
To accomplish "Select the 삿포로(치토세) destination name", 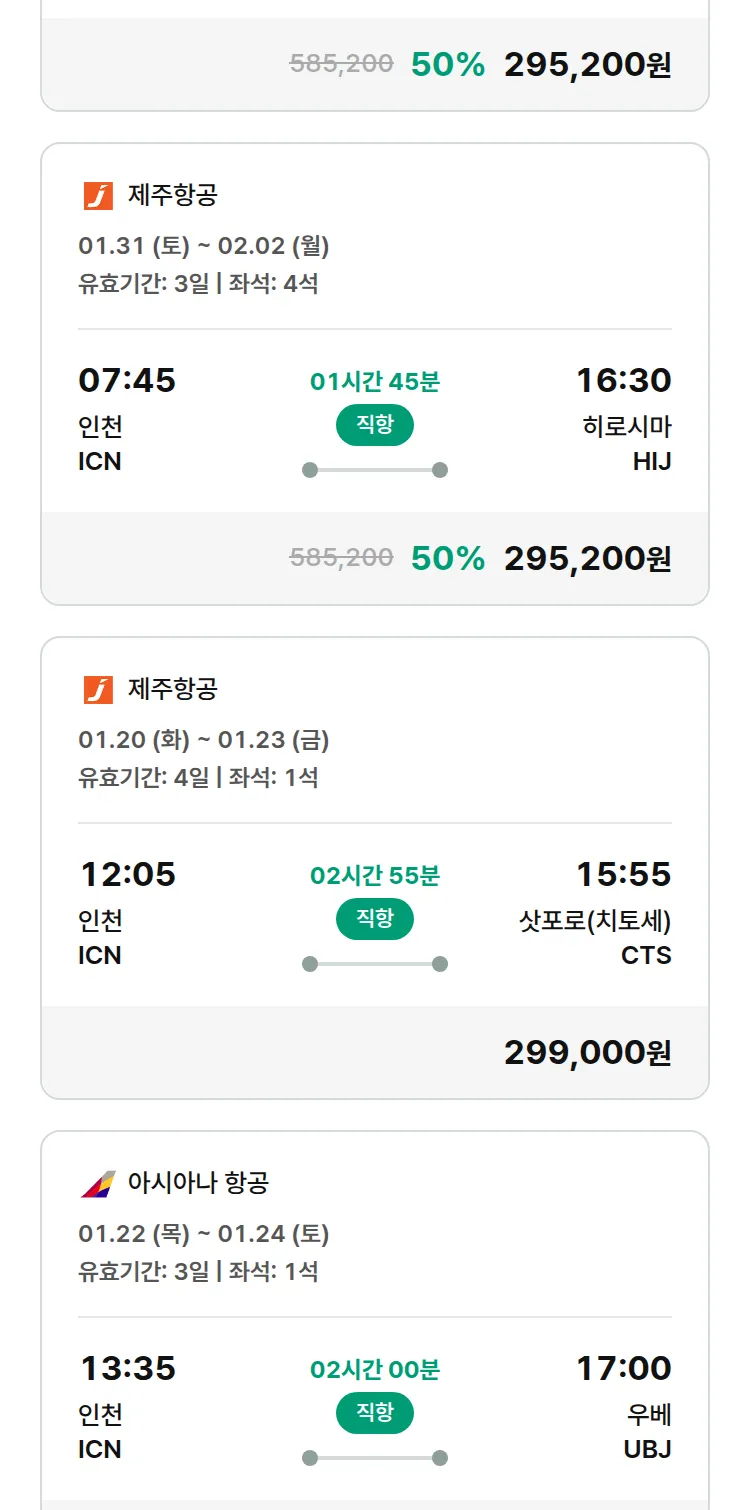I will [x=595, y=921].
